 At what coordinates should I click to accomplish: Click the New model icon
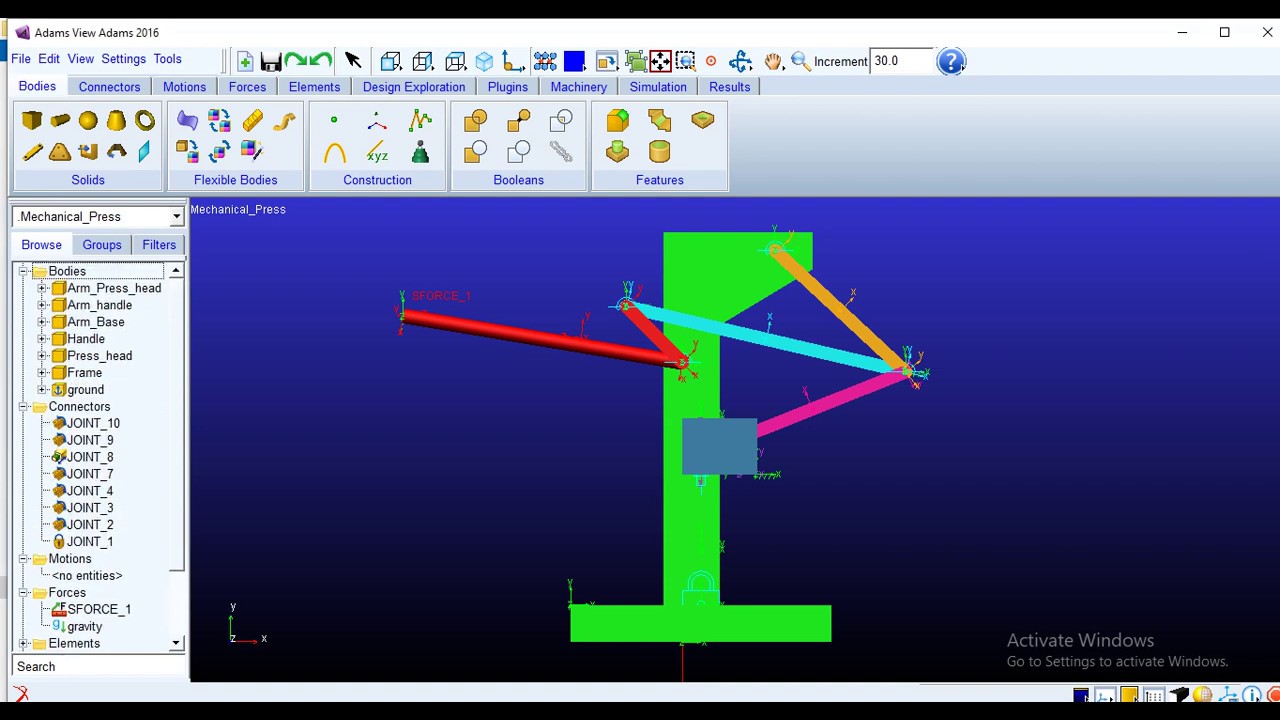click(x=245, y=61)
